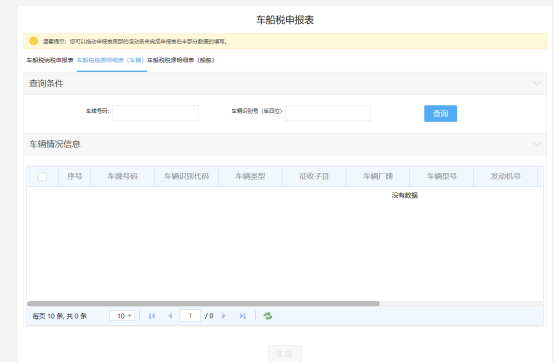Focus the 车牌号码 input field
The height and width of the screenshot is (363, 554).
(155, 113)
